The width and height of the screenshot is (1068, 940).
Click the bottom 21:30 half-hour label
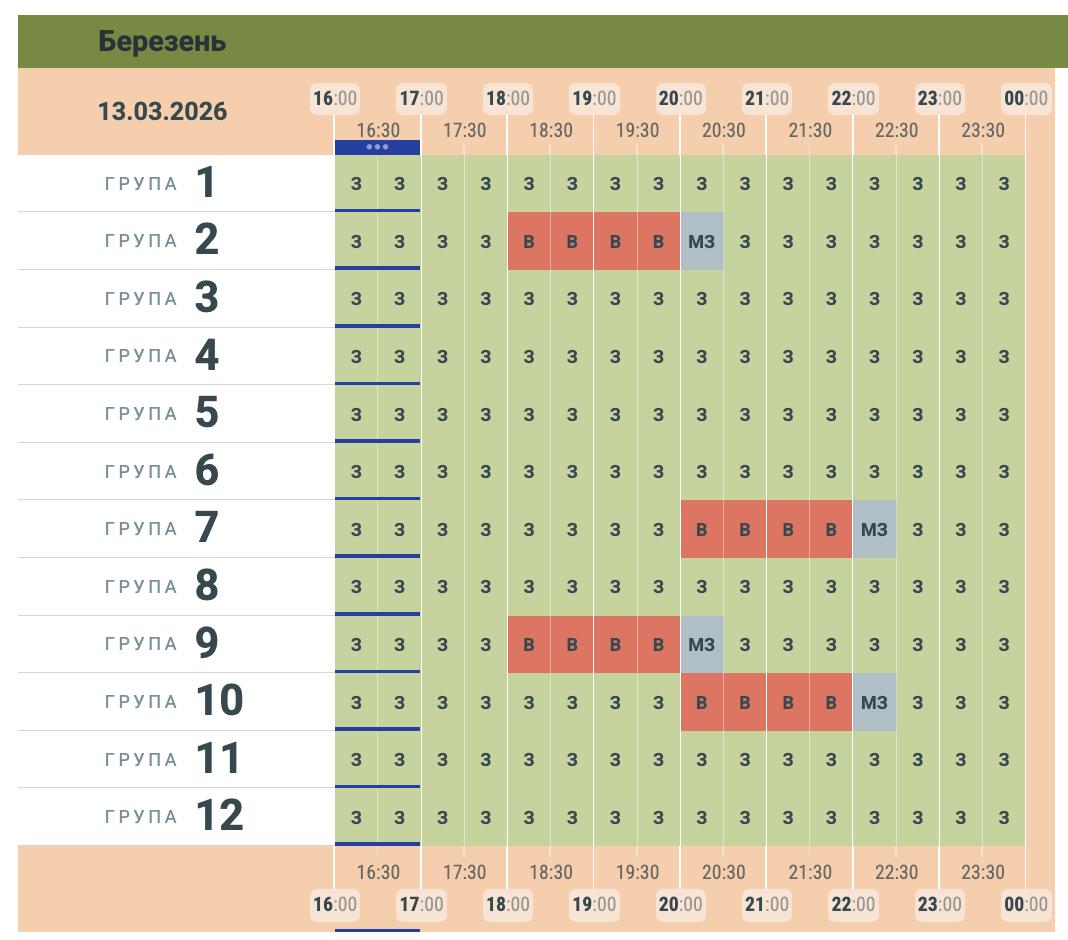809,872
